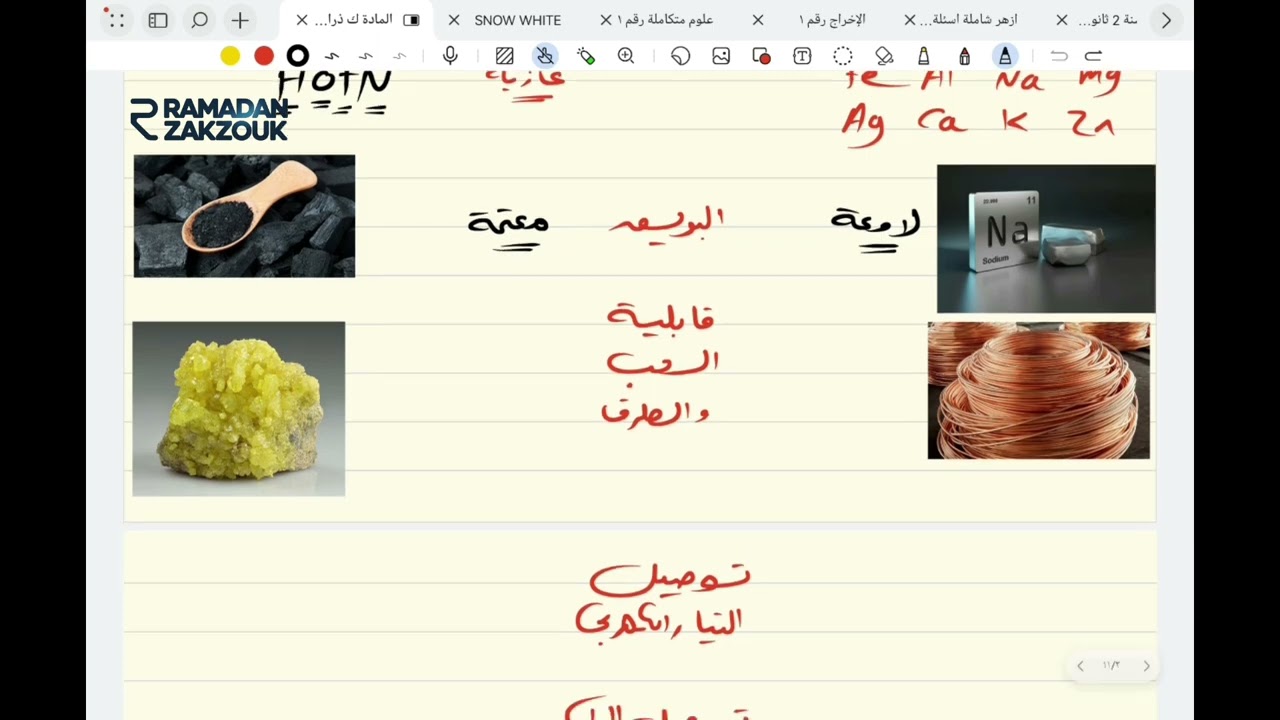Undo the last stroke

(x=1059, y=56)
